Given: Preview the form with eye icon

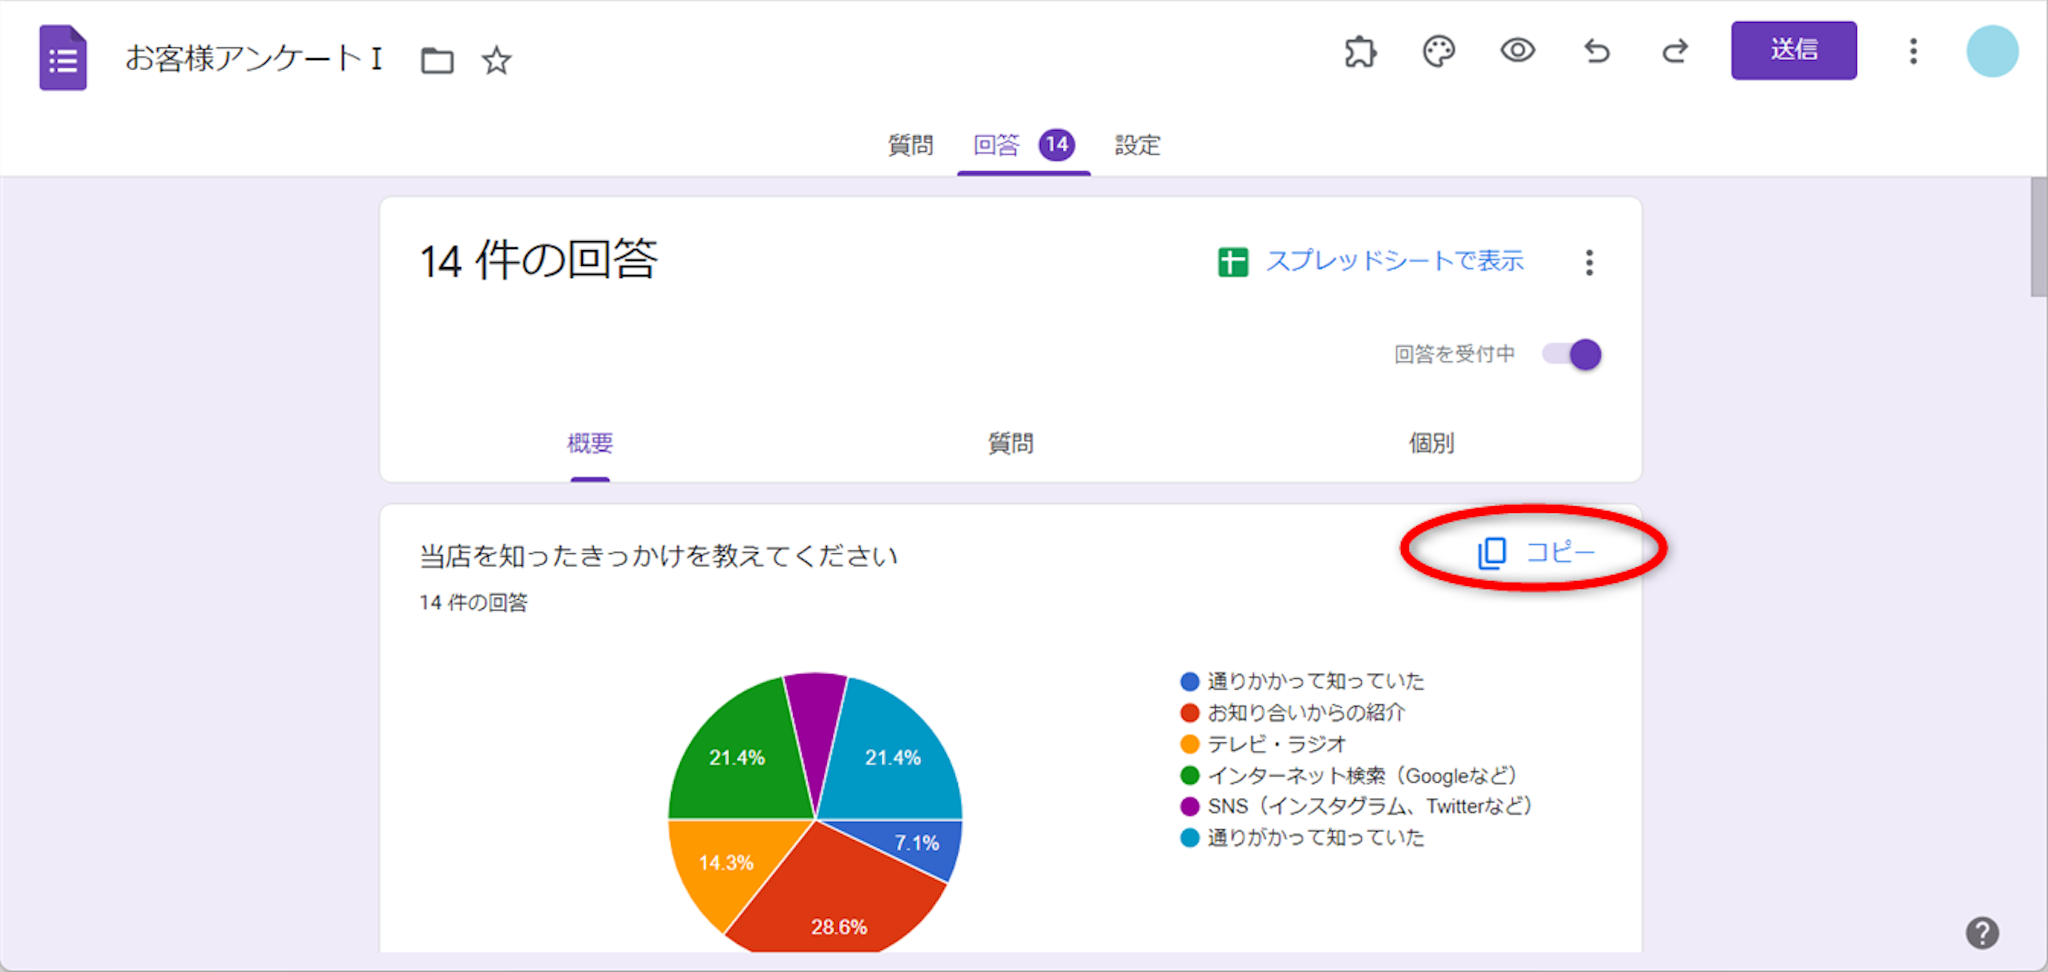Looking at the screenshot, I should pyautogui.click(x=1517, y=51).
